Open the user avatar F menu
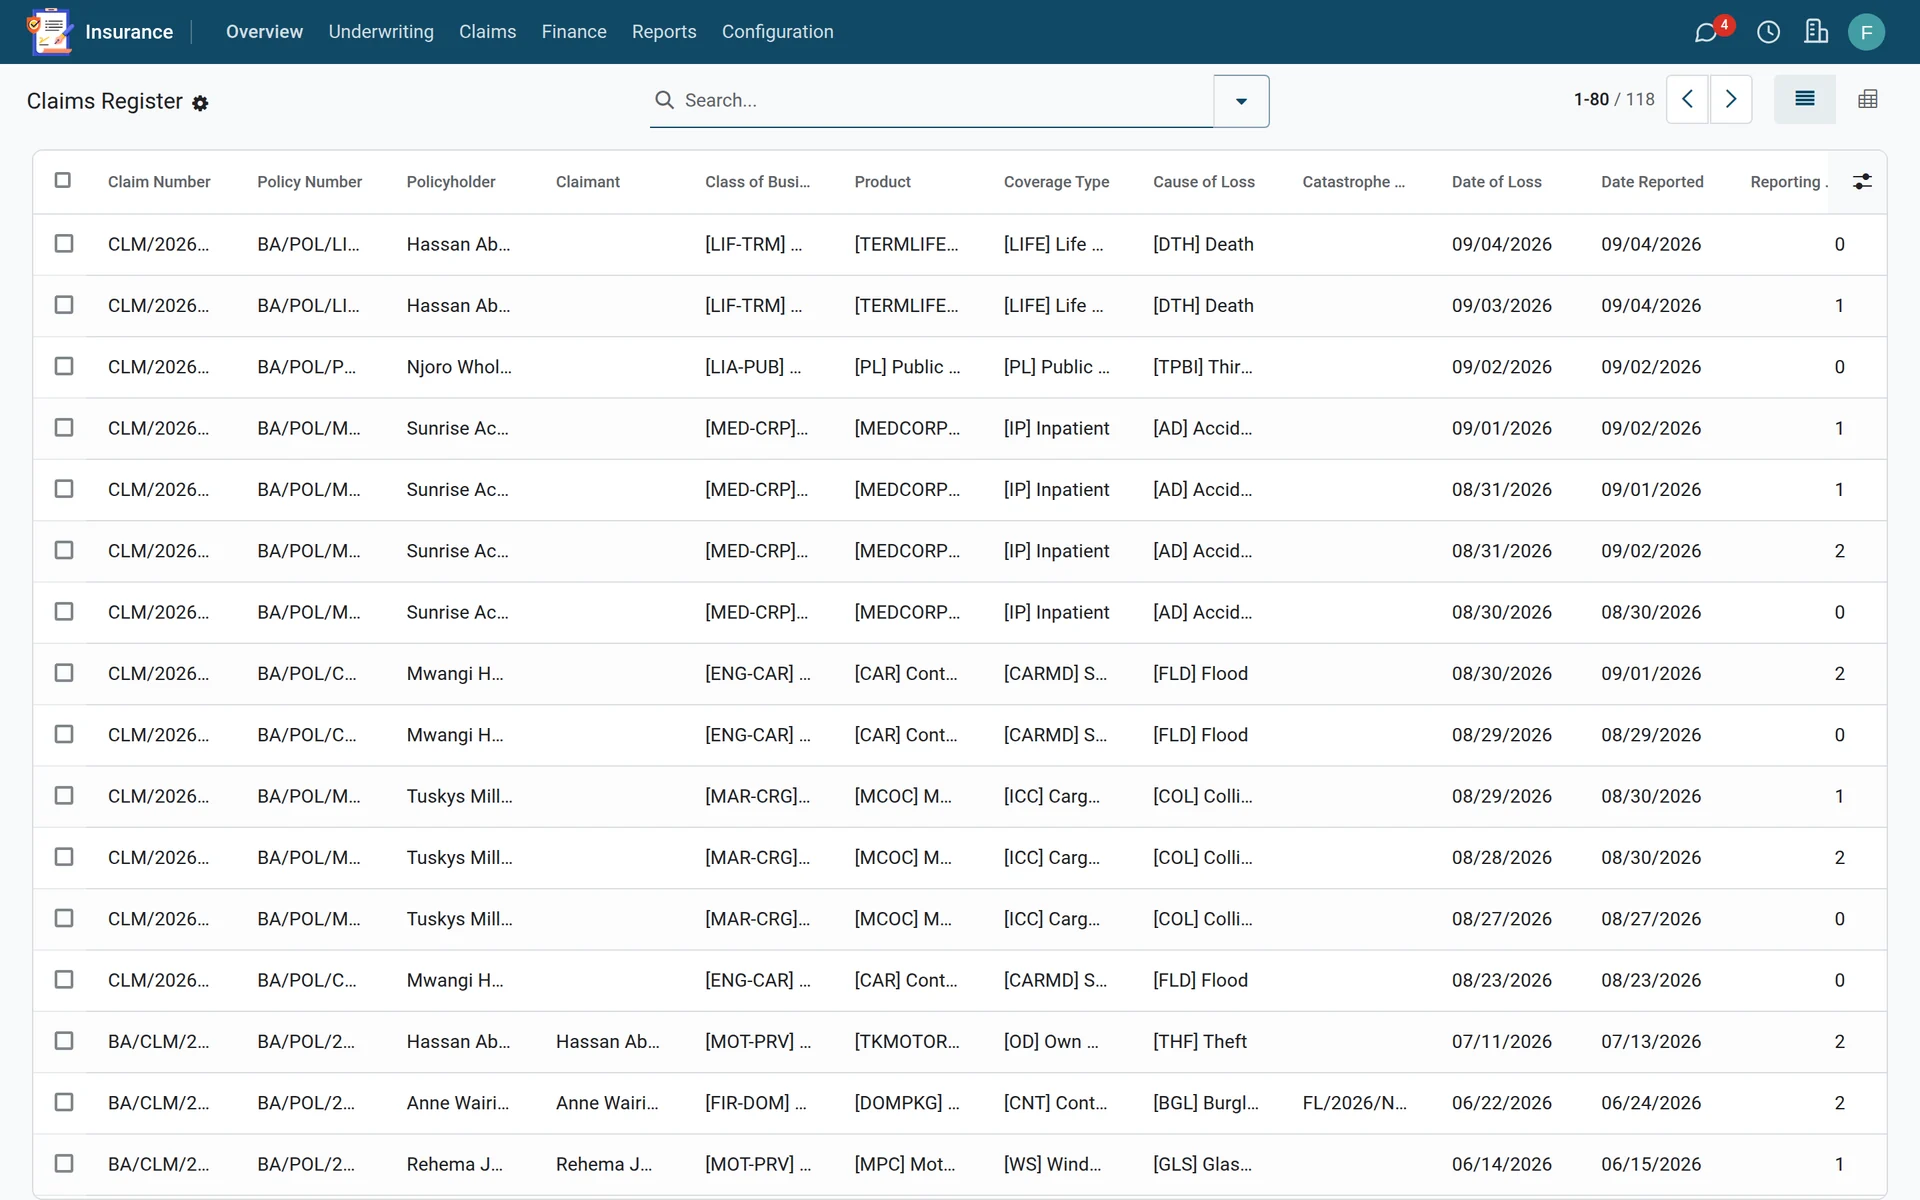Screen dimensions: 1920x1200 [x=1866, y=32]
